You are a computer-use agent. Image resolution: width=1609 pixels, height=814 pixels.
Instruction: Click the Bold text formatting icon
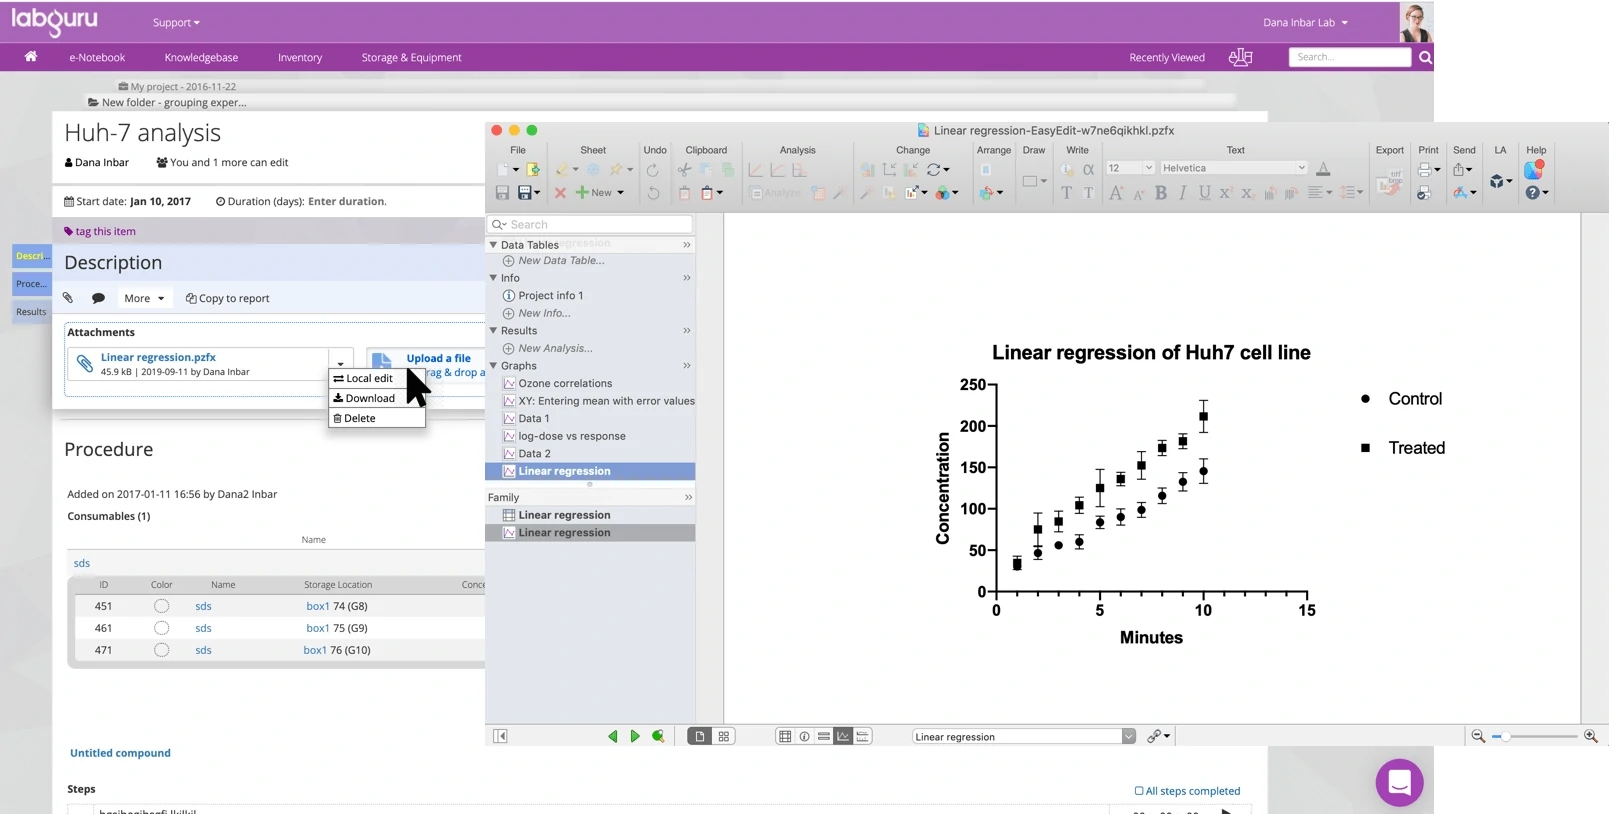pos(1161,193)
